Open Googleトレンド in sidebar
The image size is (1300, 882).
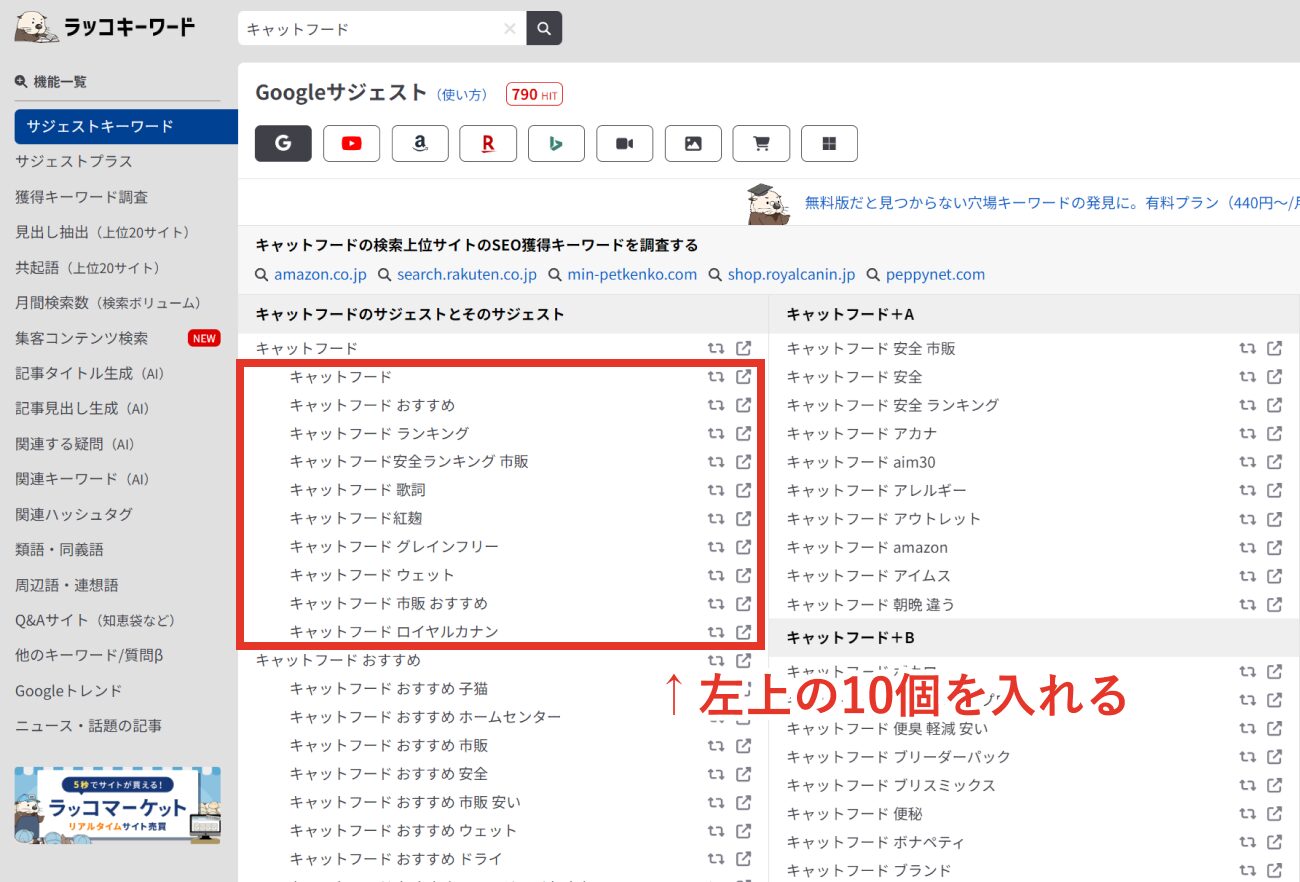[69, 691]
